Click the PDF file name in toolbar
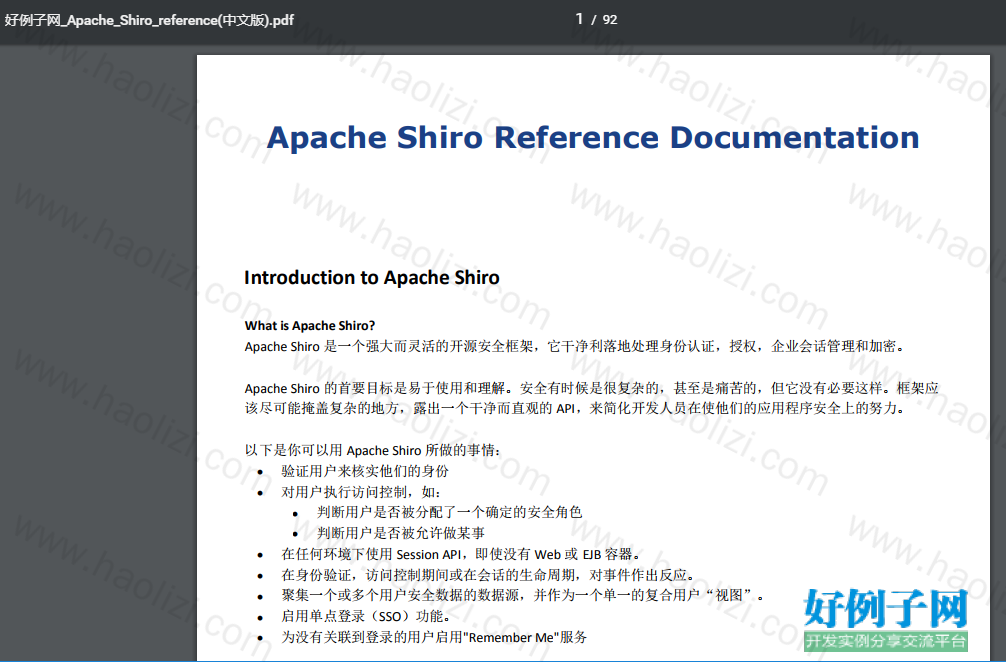1006x662 pixels. 149,20
